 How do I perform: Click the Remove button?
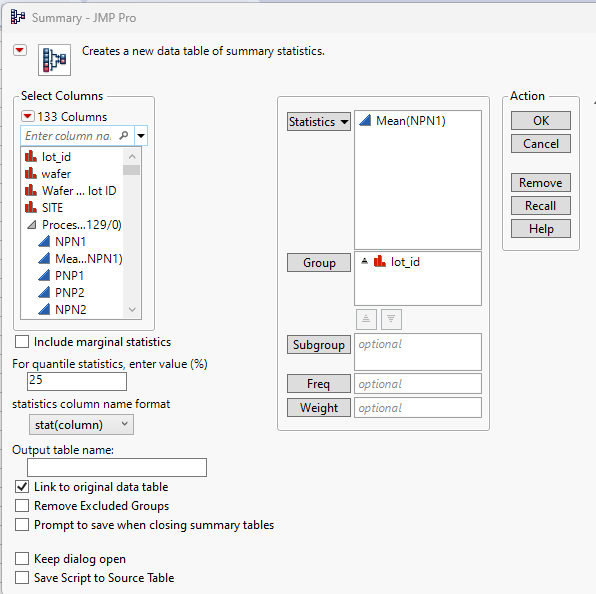541,183
